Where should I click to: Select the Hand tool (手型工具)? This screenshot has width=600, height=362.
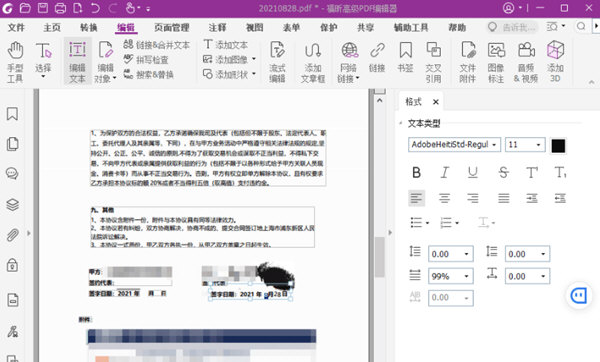(x=15, y=62)
